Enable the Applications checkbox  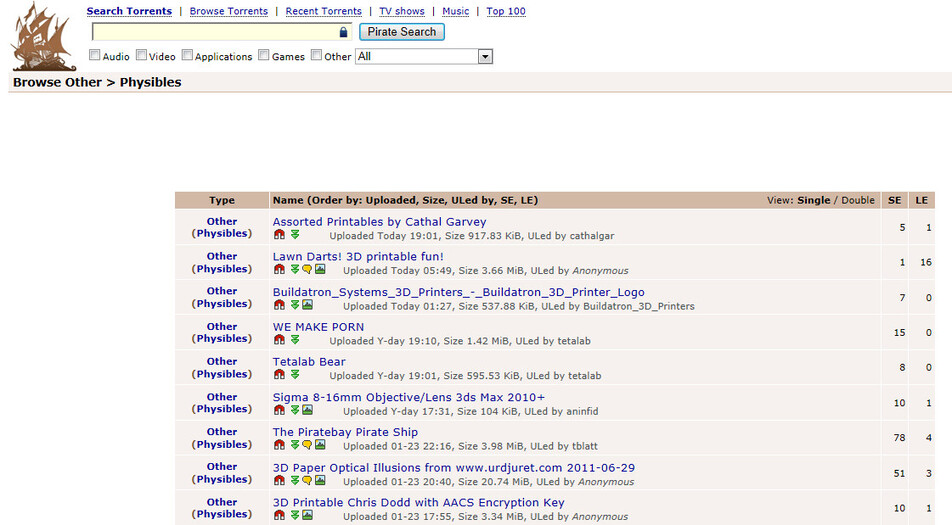187,55
